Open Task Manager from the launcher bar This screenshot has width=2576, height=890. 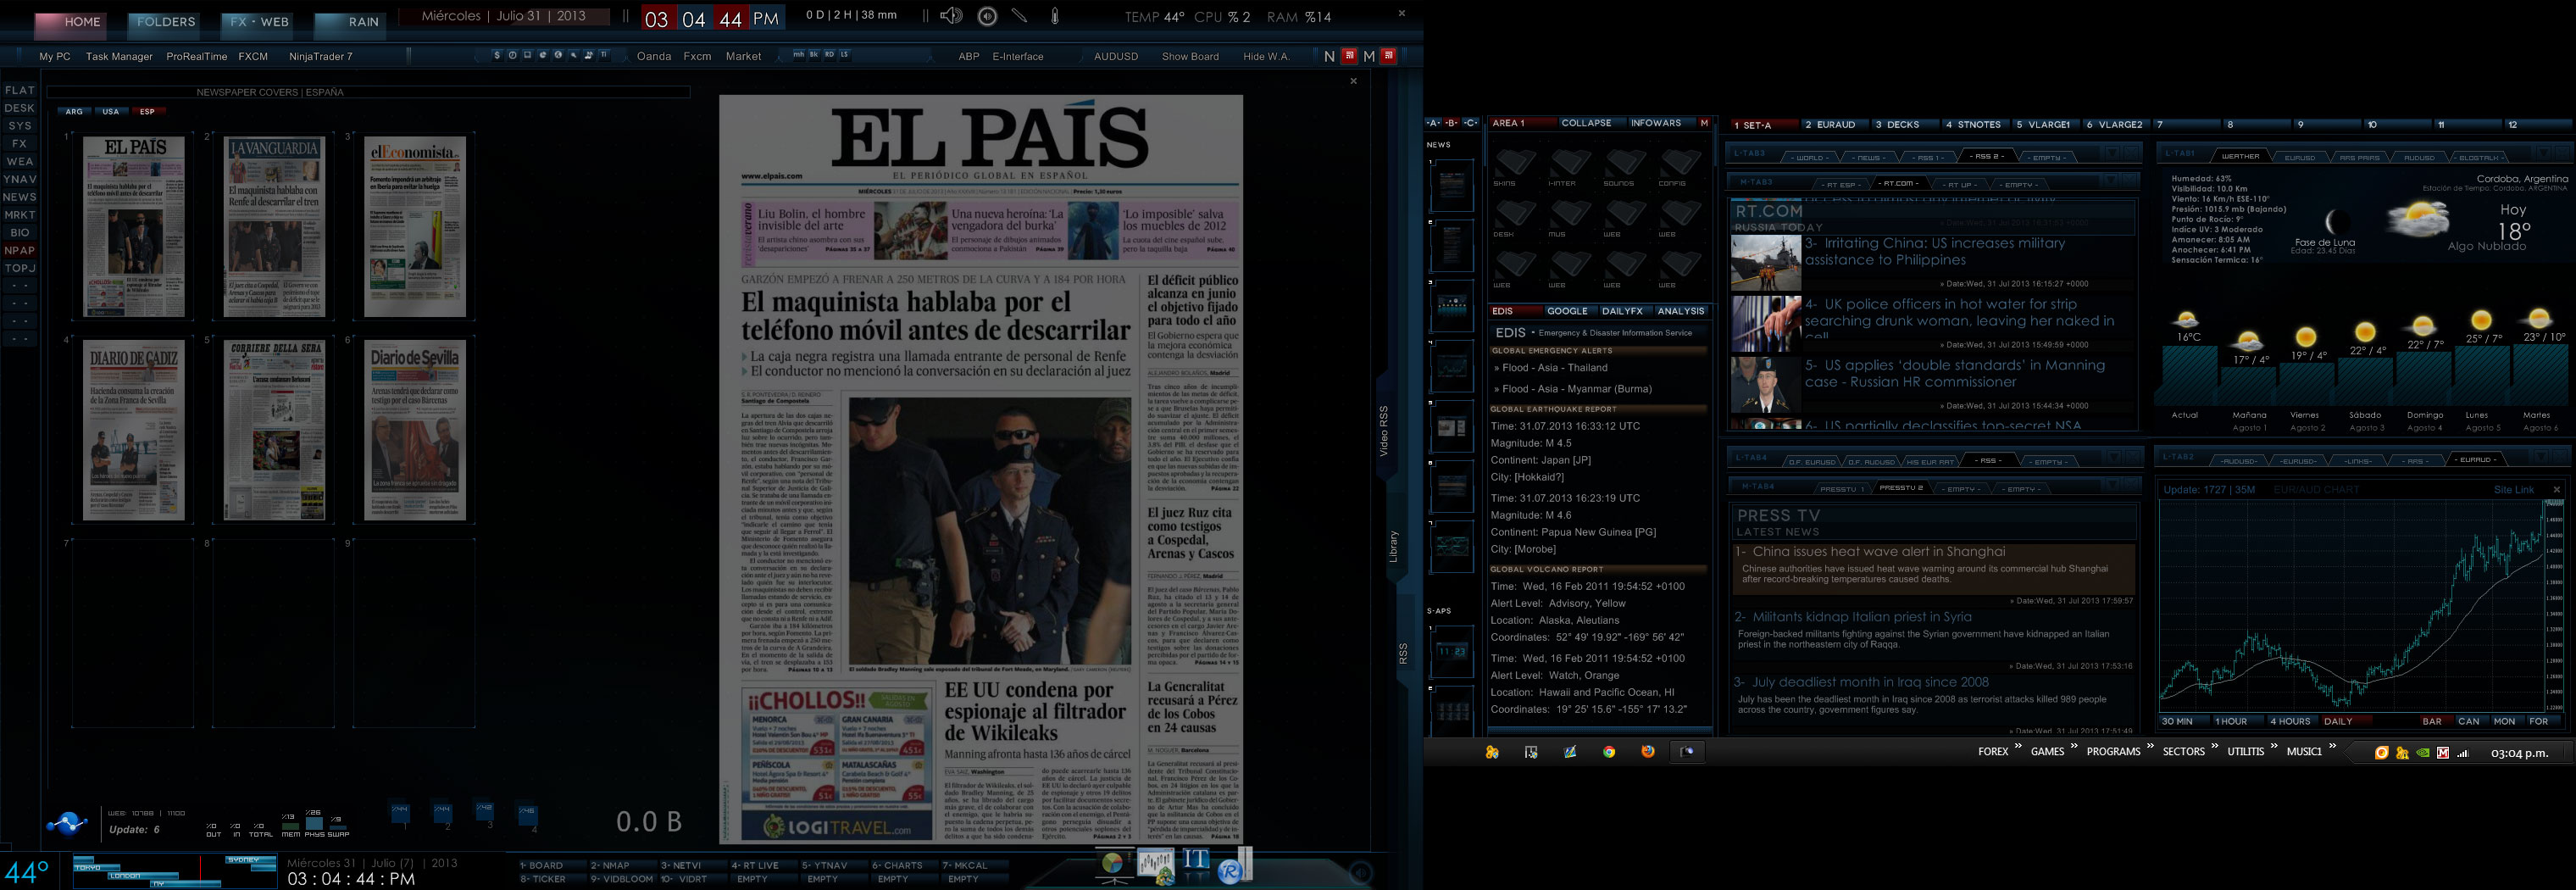point(119,57)
